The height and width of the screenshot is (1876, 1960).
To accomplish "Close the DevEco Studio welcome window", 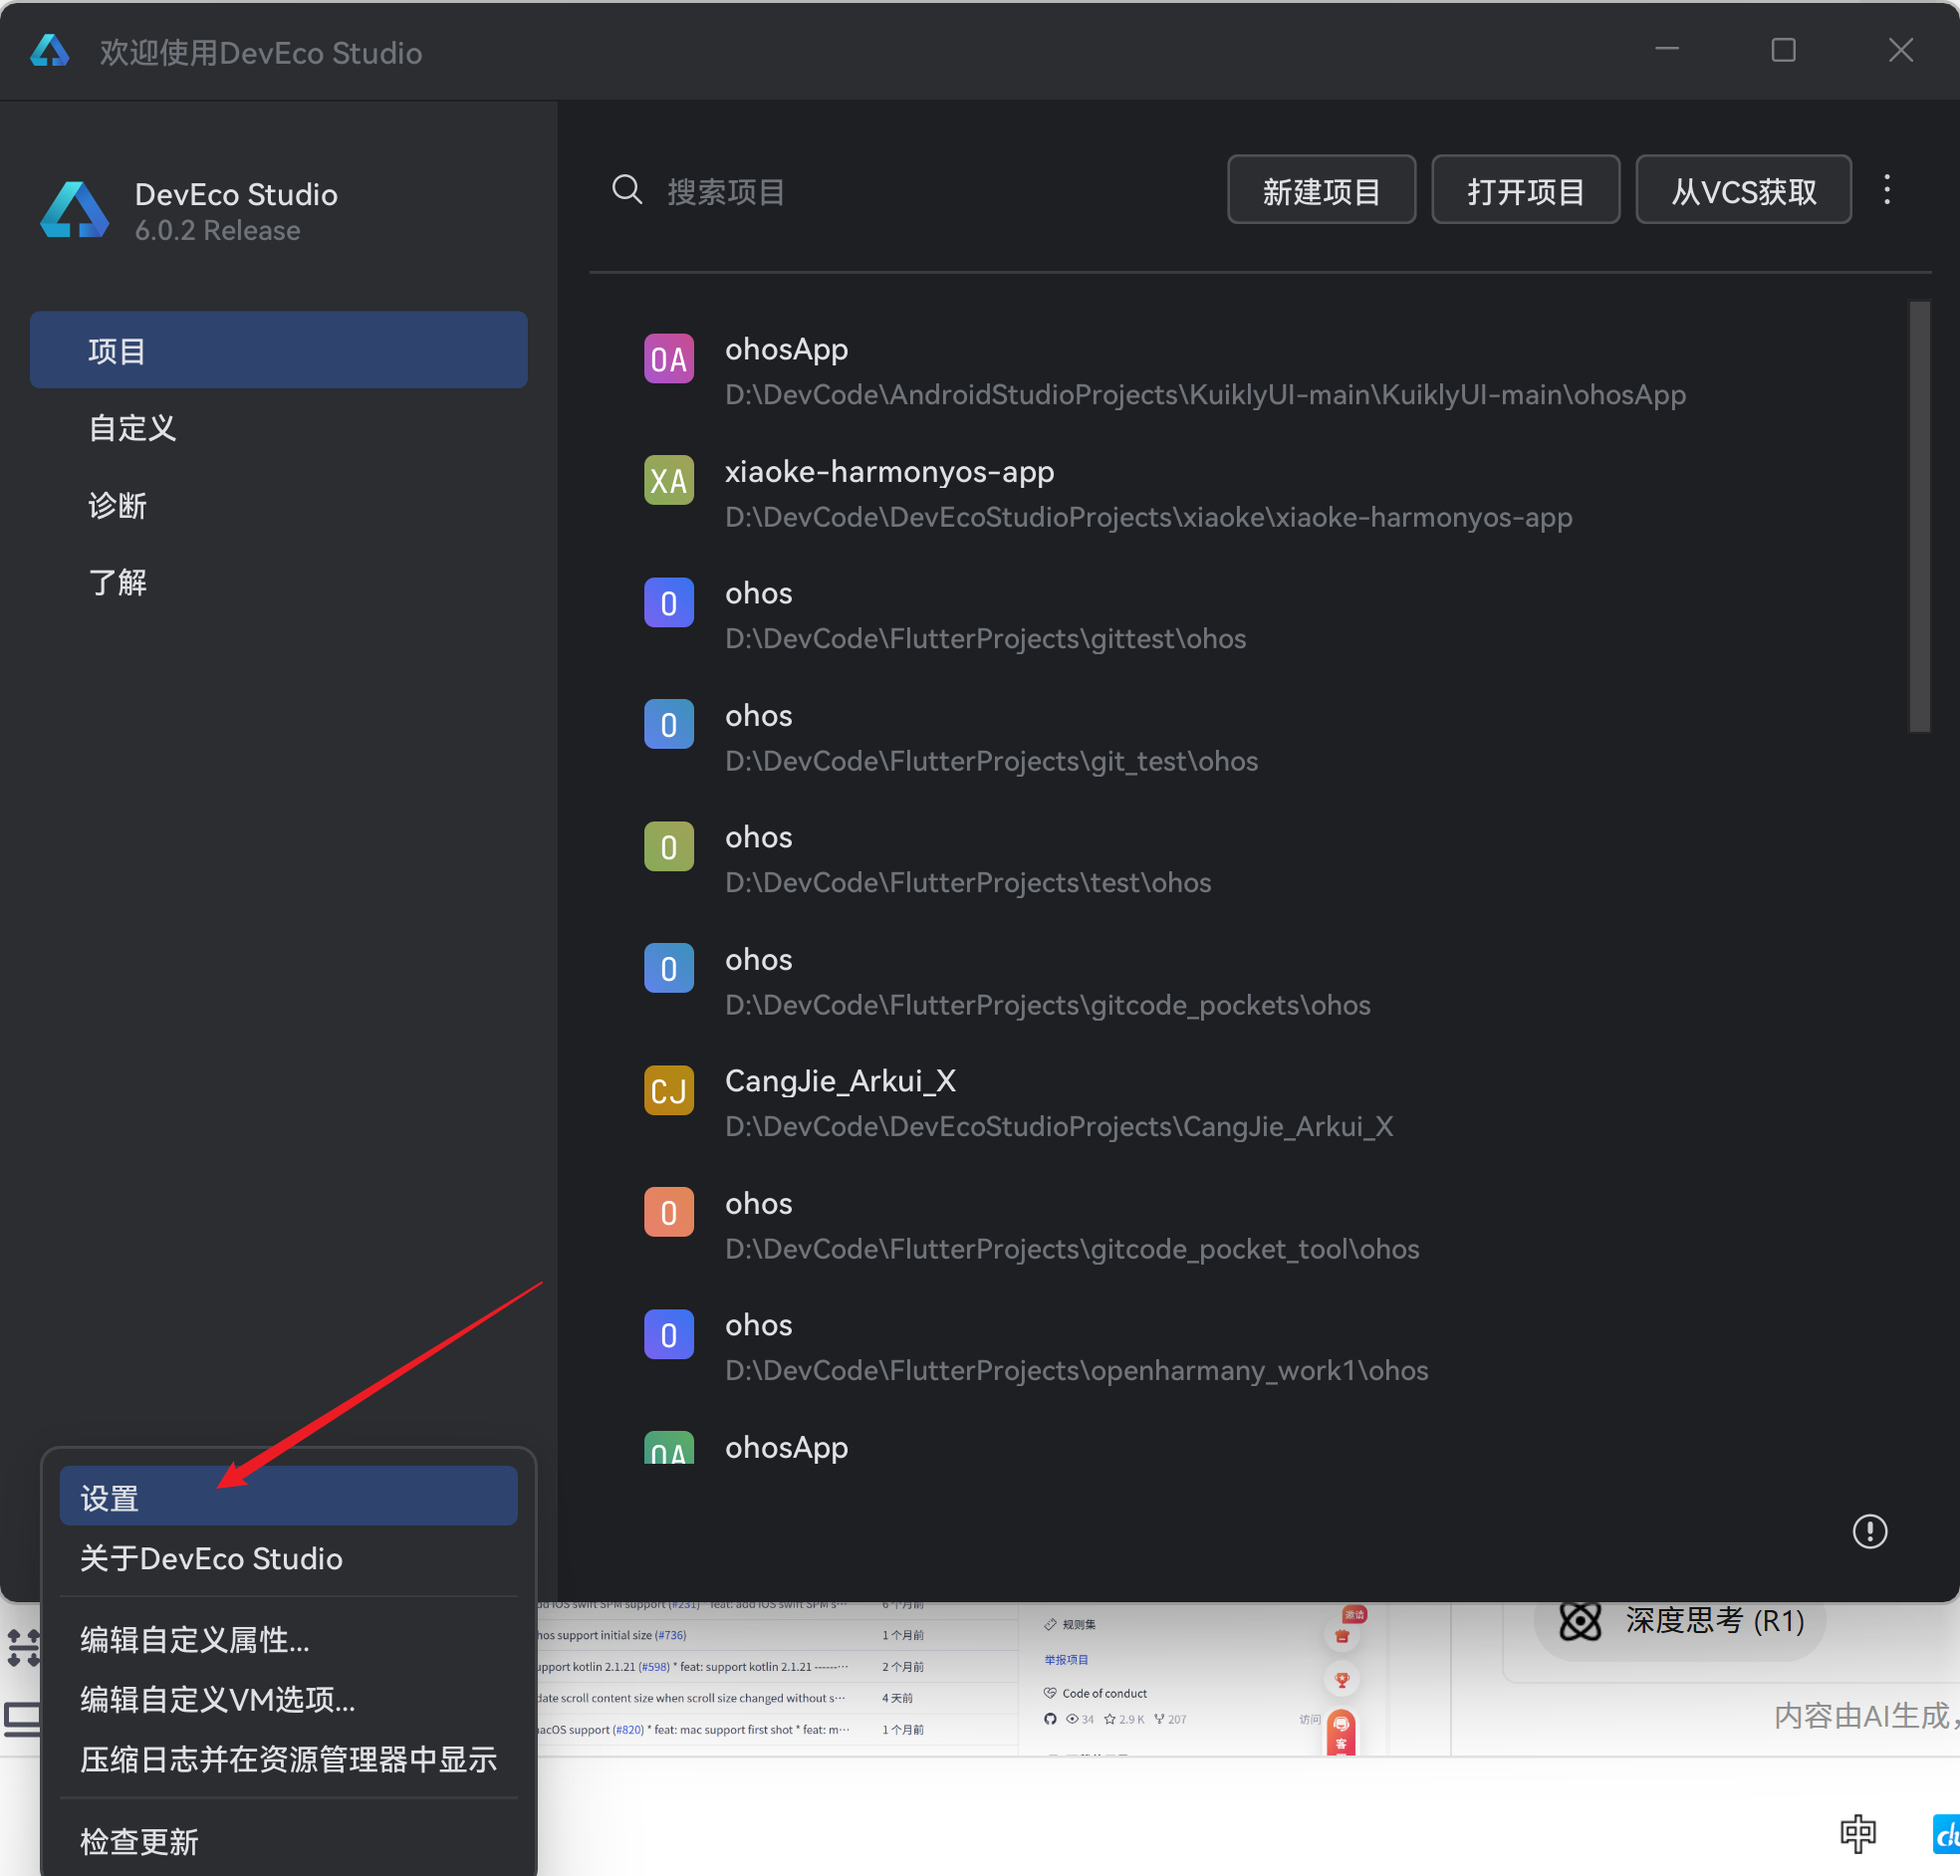I will tap(1900, 50).
